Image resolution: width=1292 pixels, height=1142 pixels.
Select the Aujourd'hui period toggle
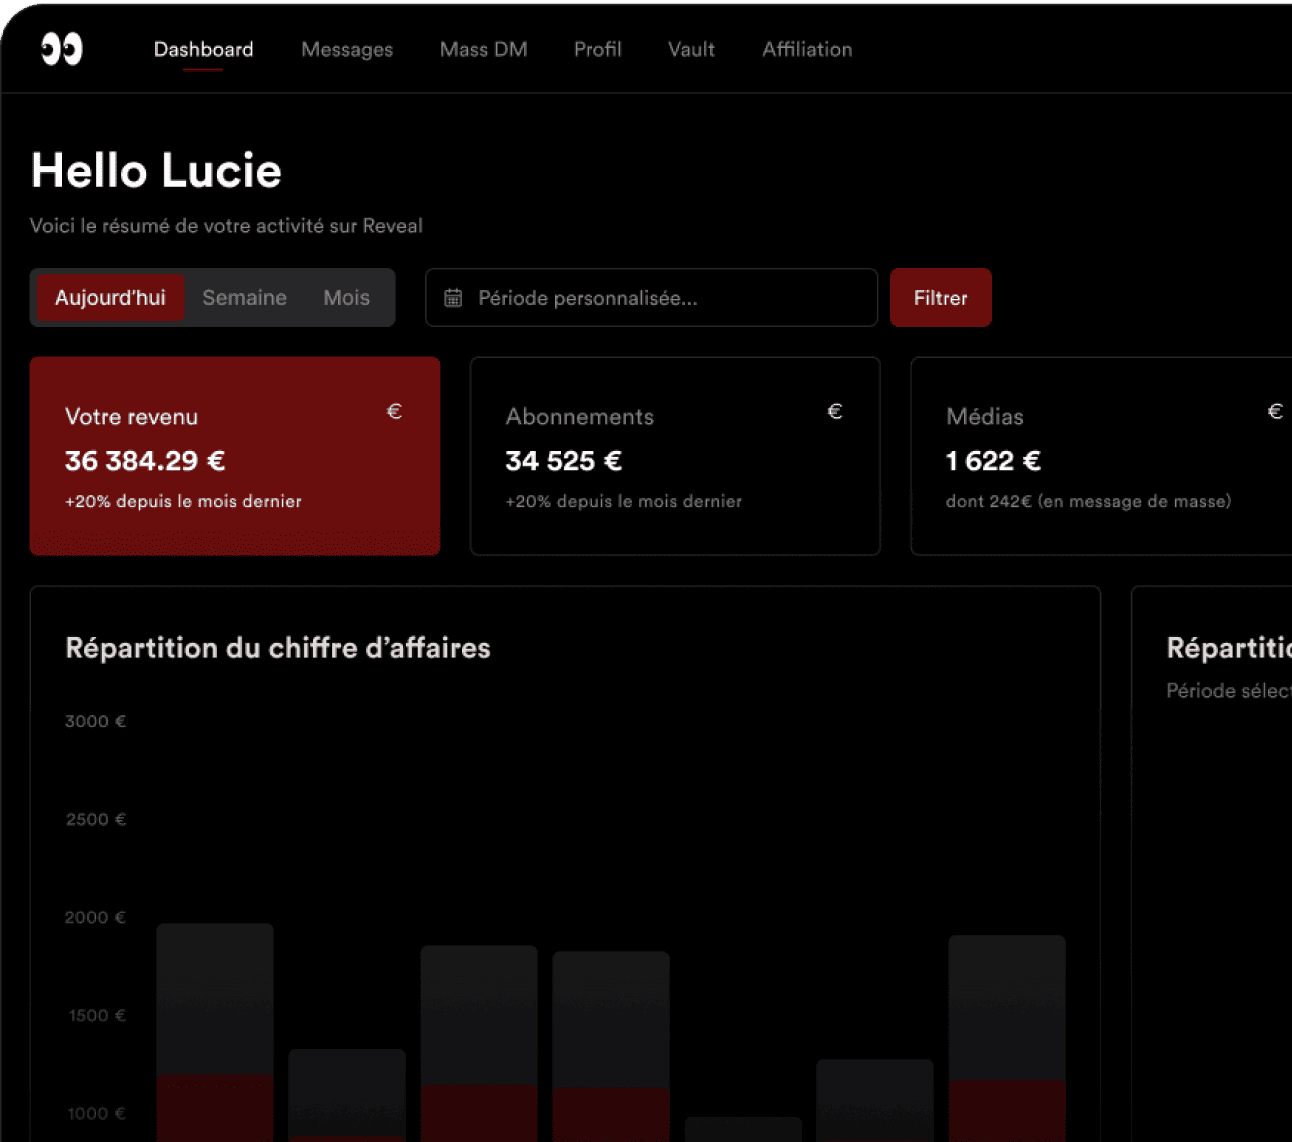coord(110,298)
